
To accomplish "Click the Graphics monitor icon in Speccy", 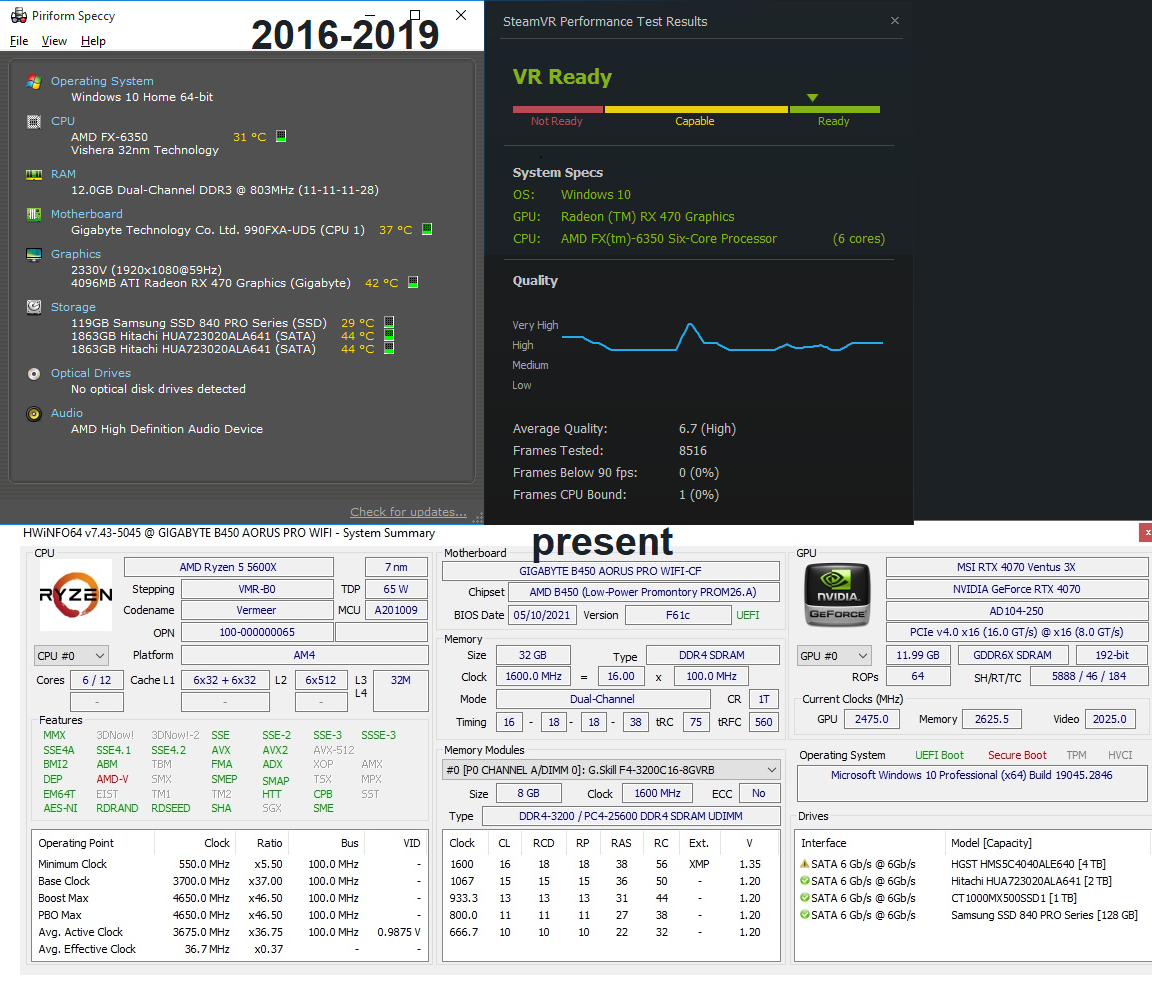I will [34, 254].
